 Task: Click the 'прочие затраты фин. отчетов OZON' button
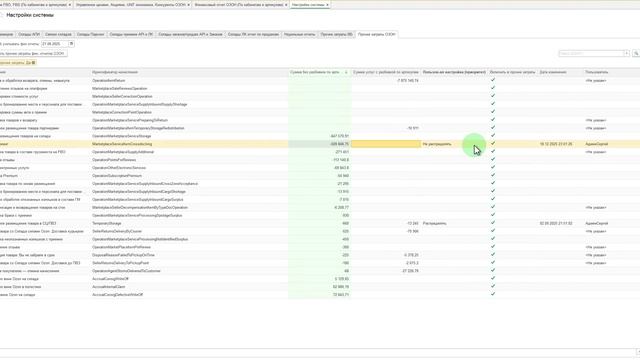33,53
